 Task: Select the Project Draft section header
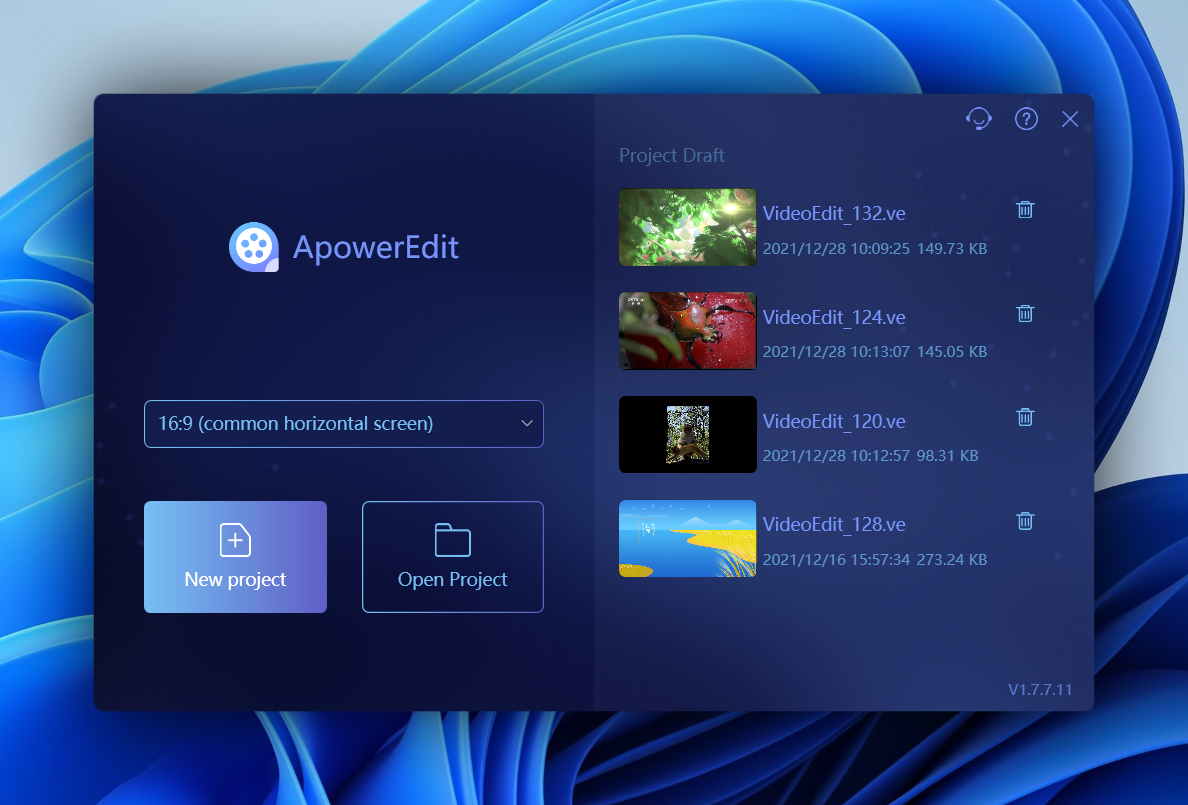tap(672, 155)
